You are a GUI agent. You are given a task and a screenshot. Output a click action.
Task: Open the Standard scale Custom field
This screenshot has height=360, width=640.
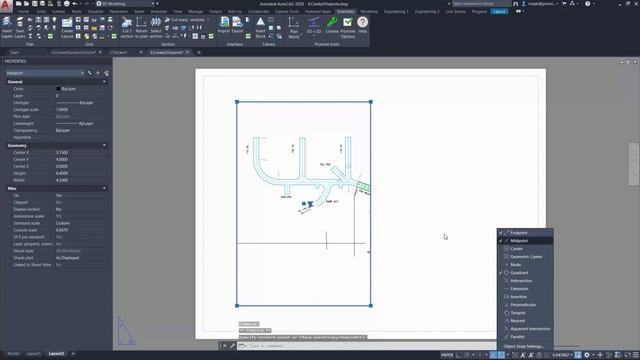click(x=82, y=223)
